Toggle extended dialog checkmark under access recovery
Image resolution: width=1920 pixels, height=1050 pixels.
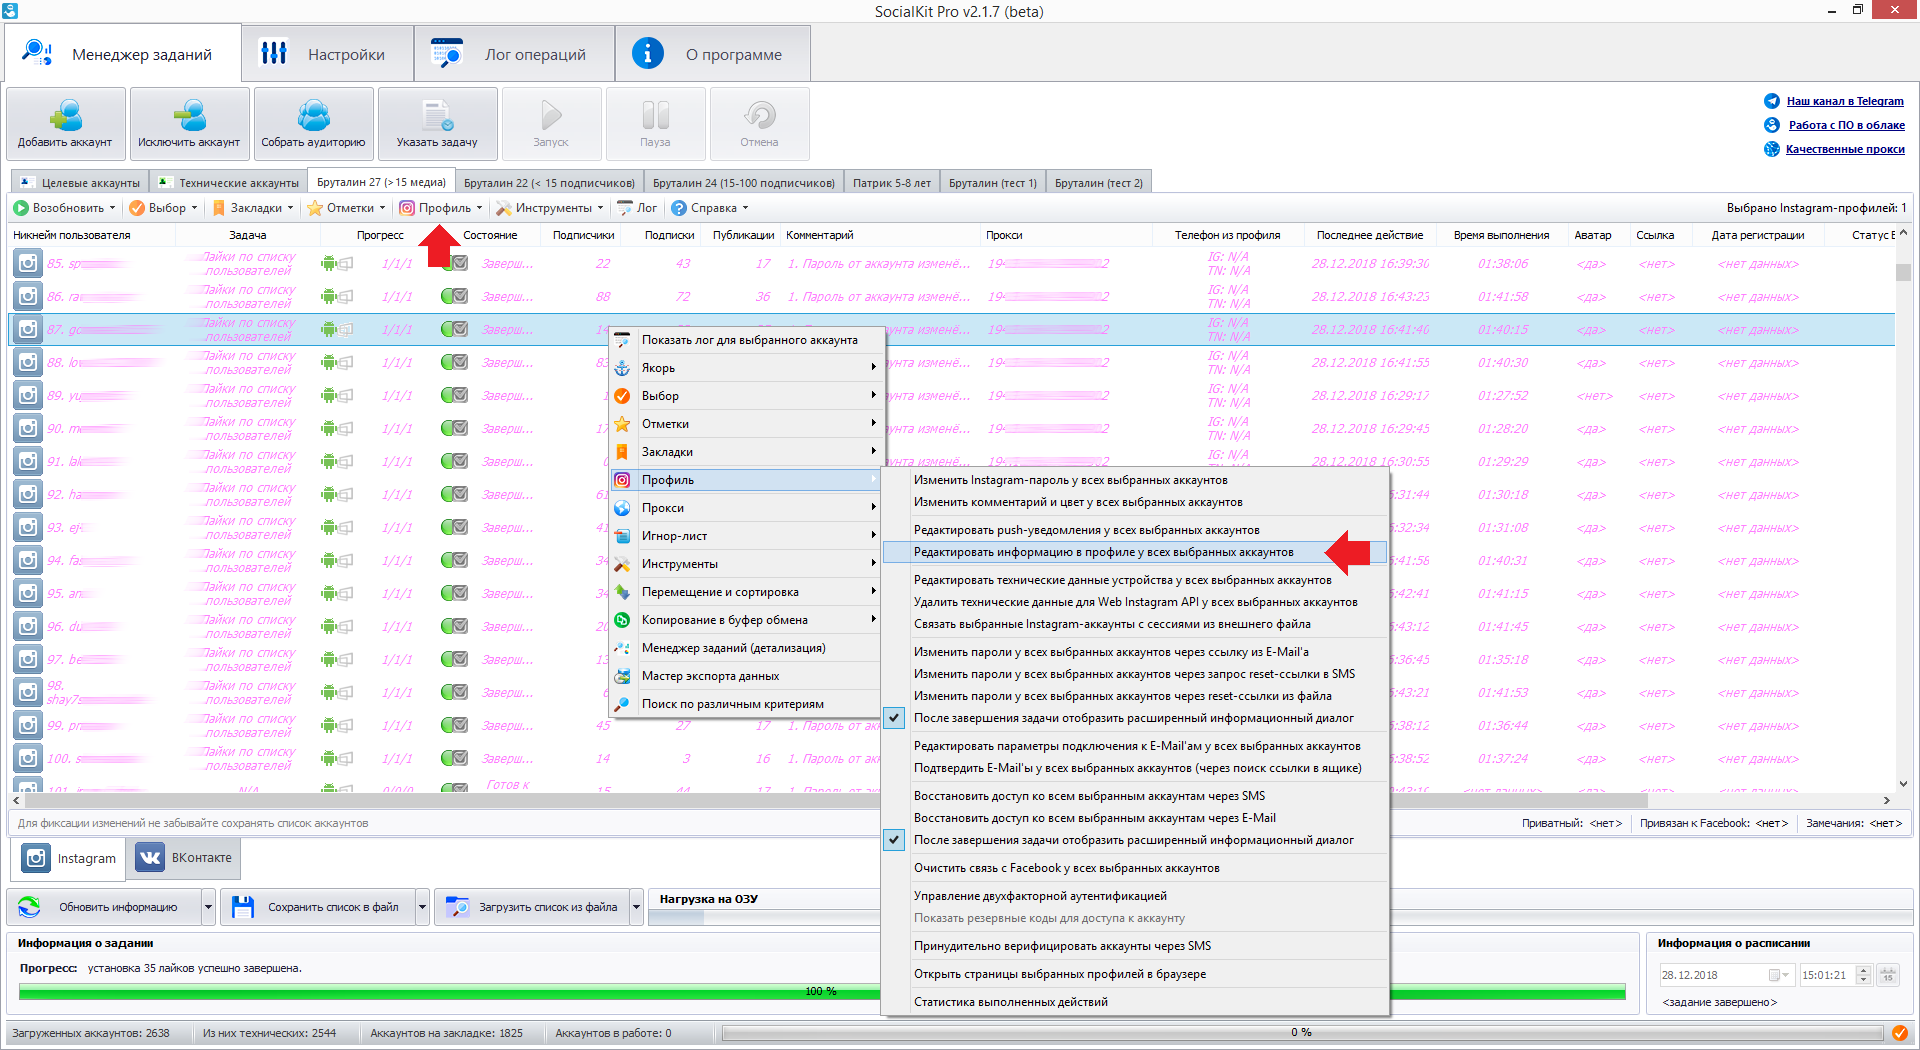pos(895,840)
